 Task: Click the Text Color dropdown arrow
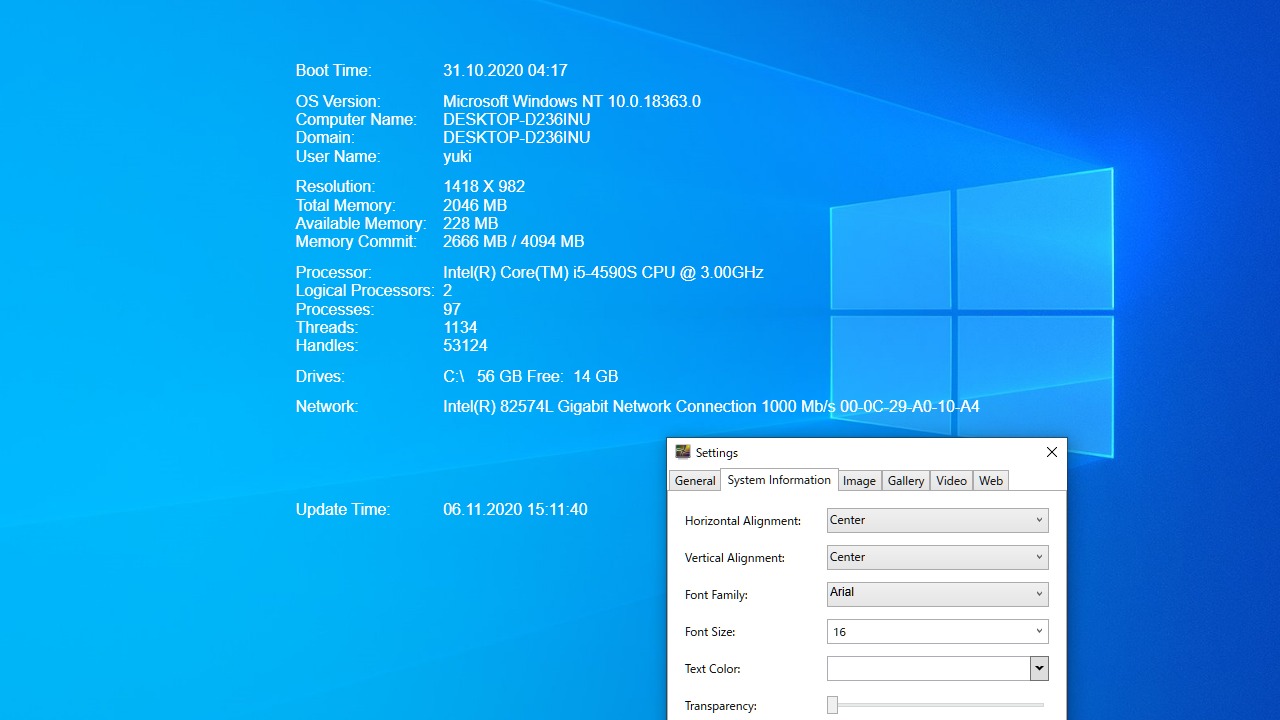(x=1039, y=668)
